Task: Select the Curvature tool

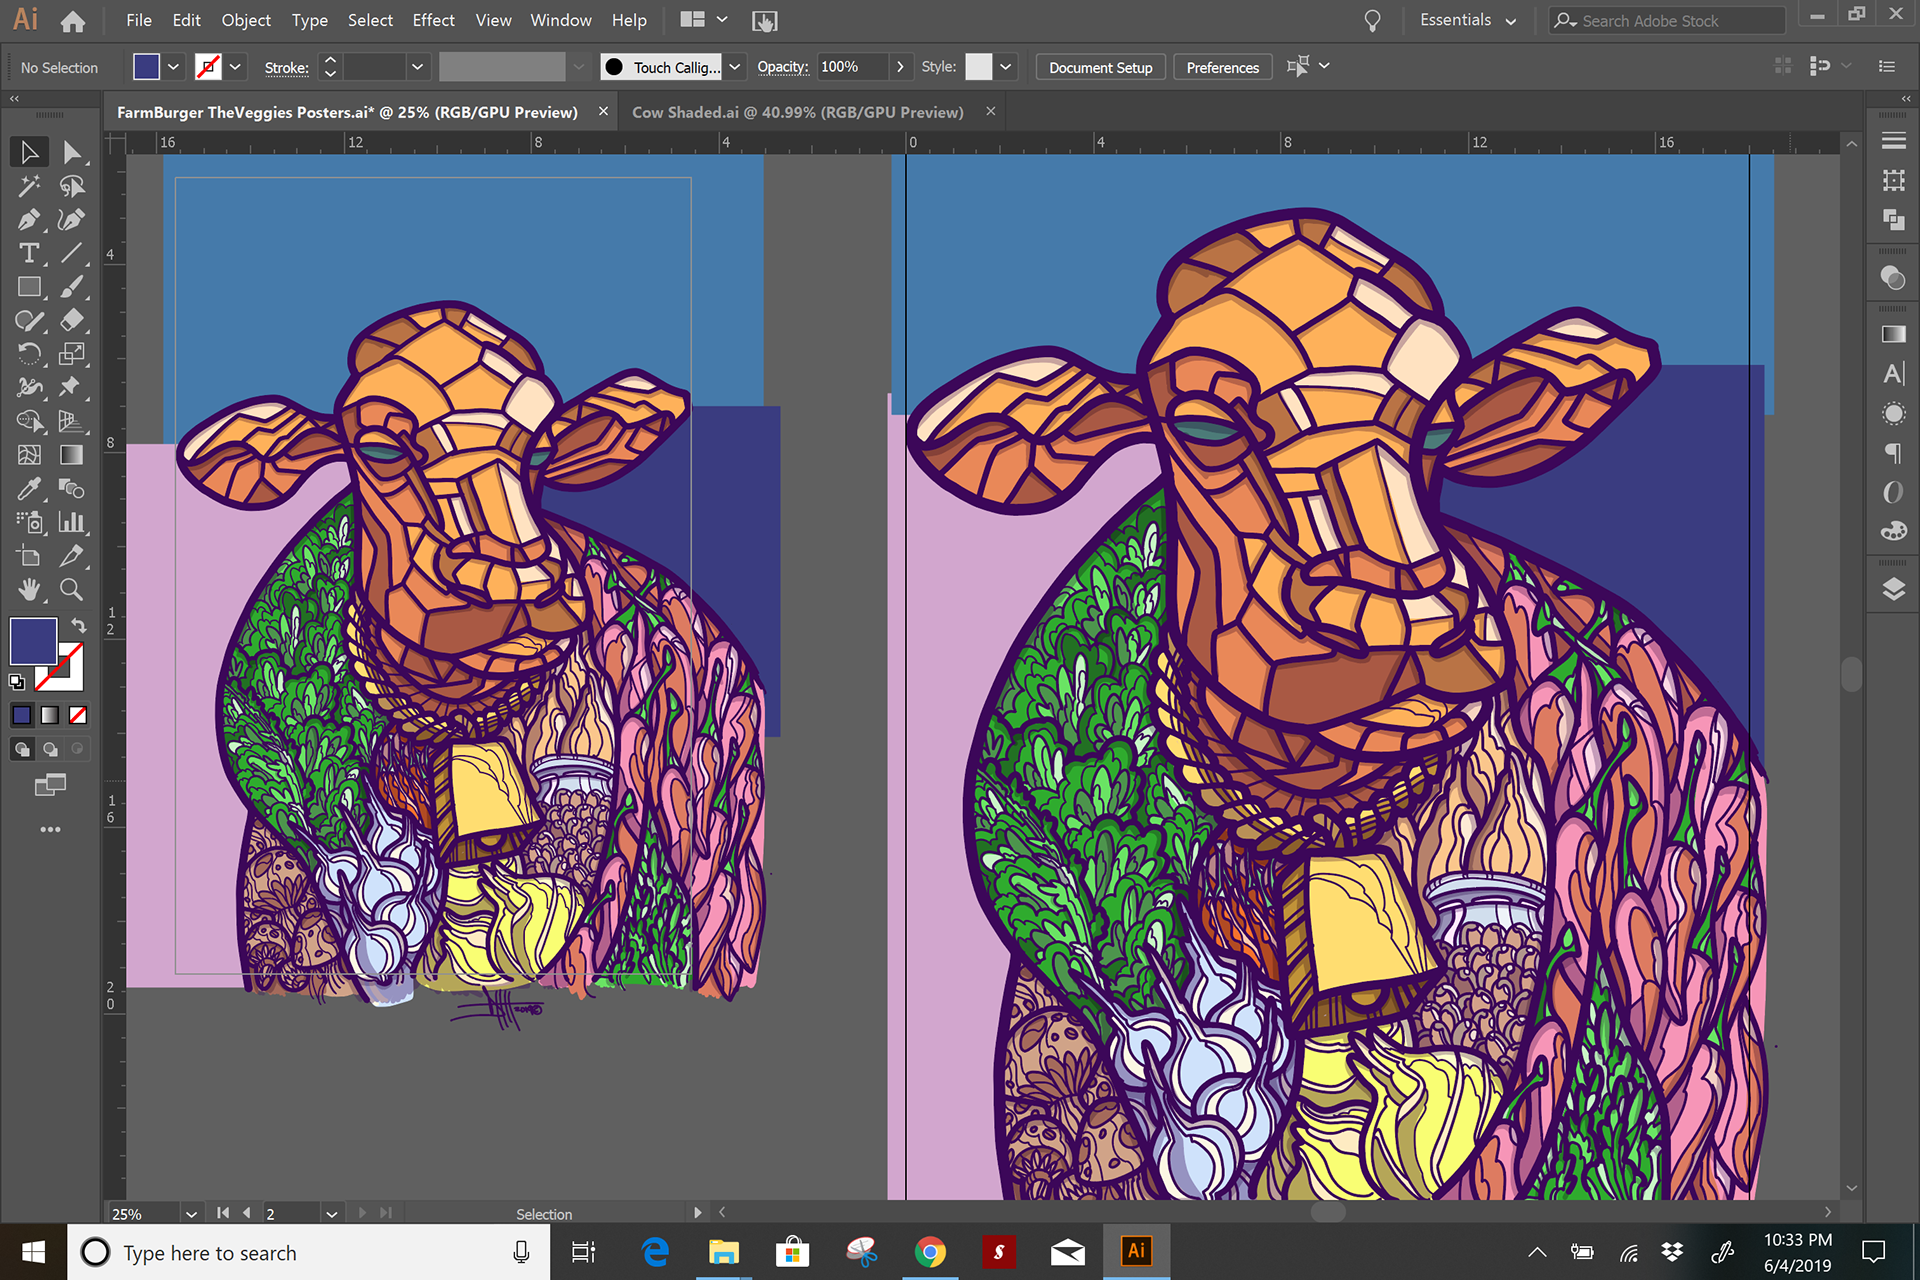Action: 71,219
